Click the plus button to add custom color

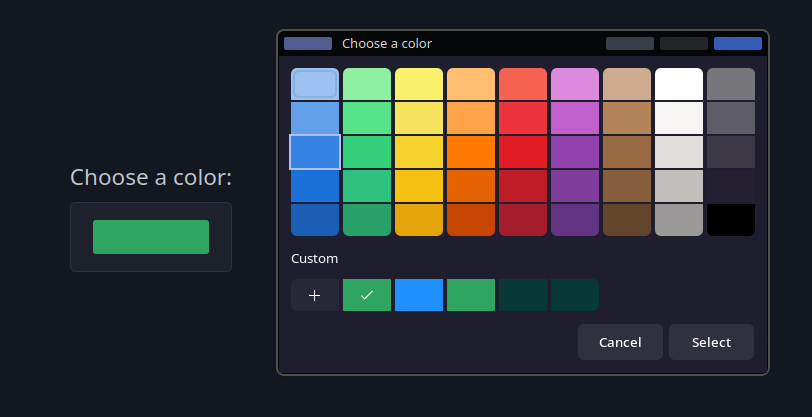click(315, 295)
